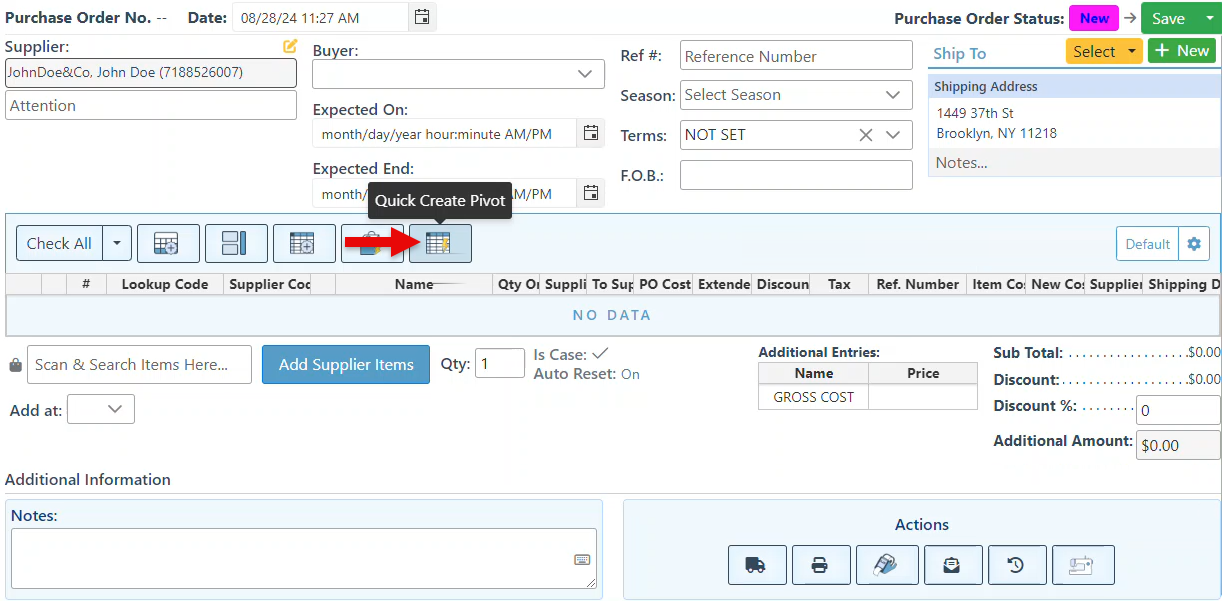Click the open envelope email icon
Image resolution: width=1222 pixels, height=601 pixels.
tap(952, 565)
